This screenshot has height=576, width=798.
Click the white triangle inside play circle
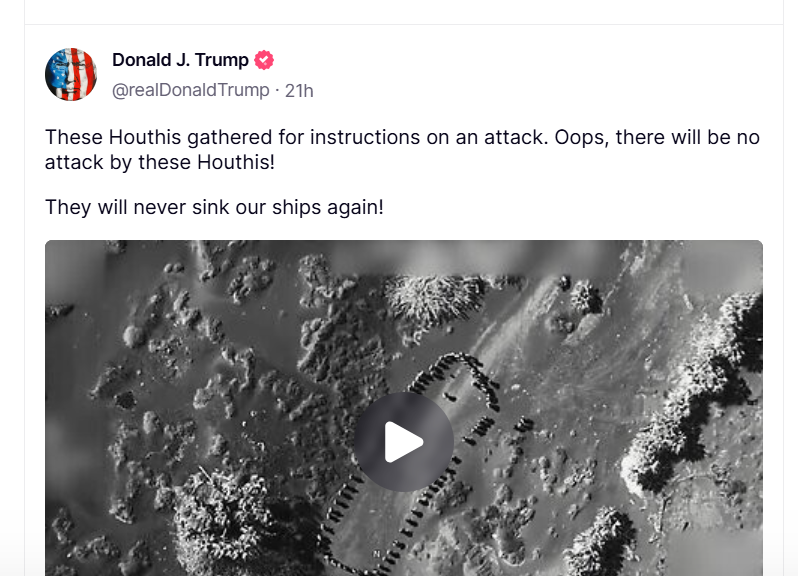pyautogui.click(x=402, y=442)
